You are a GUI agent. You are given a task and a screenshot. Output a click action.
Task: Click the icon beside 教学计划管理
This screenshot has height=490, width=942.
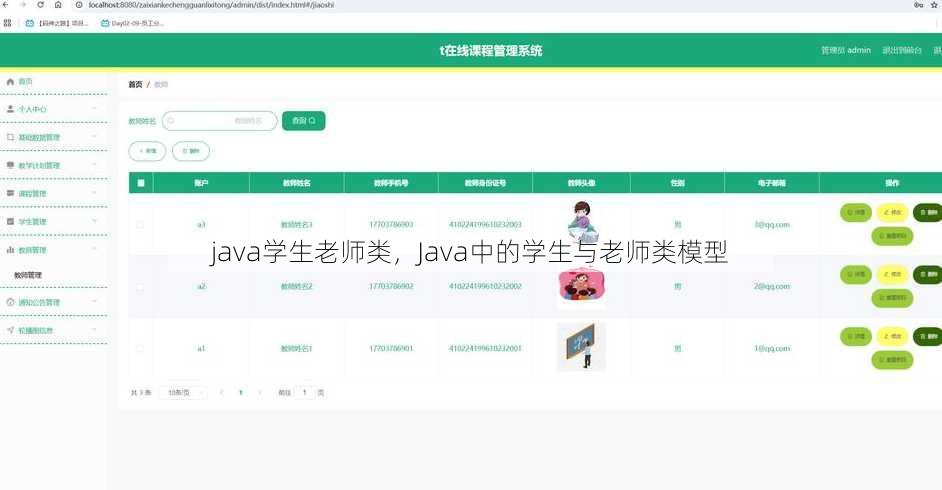pyautogui.click(x=10, y=165)
